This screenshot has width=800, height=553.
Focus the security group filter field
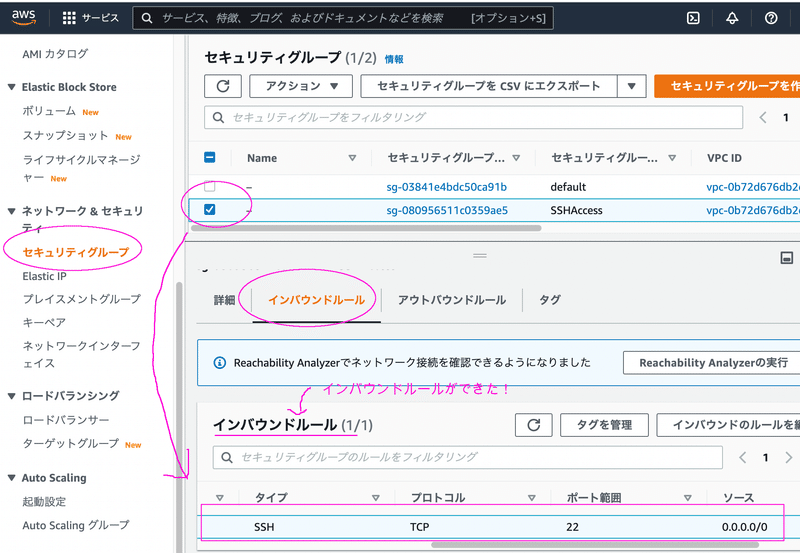coord(473,117)
